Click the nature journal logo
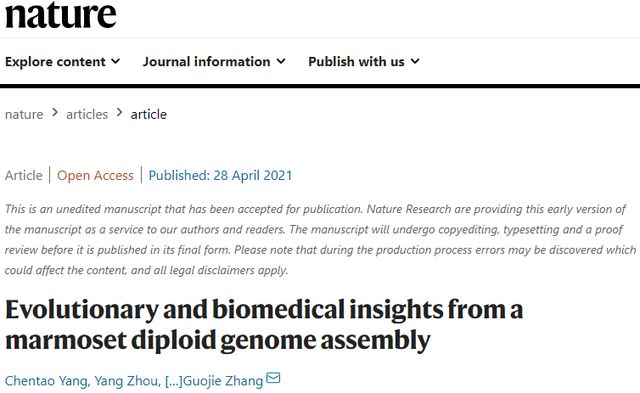Screen dimensions: 640x393 point(61,14)
